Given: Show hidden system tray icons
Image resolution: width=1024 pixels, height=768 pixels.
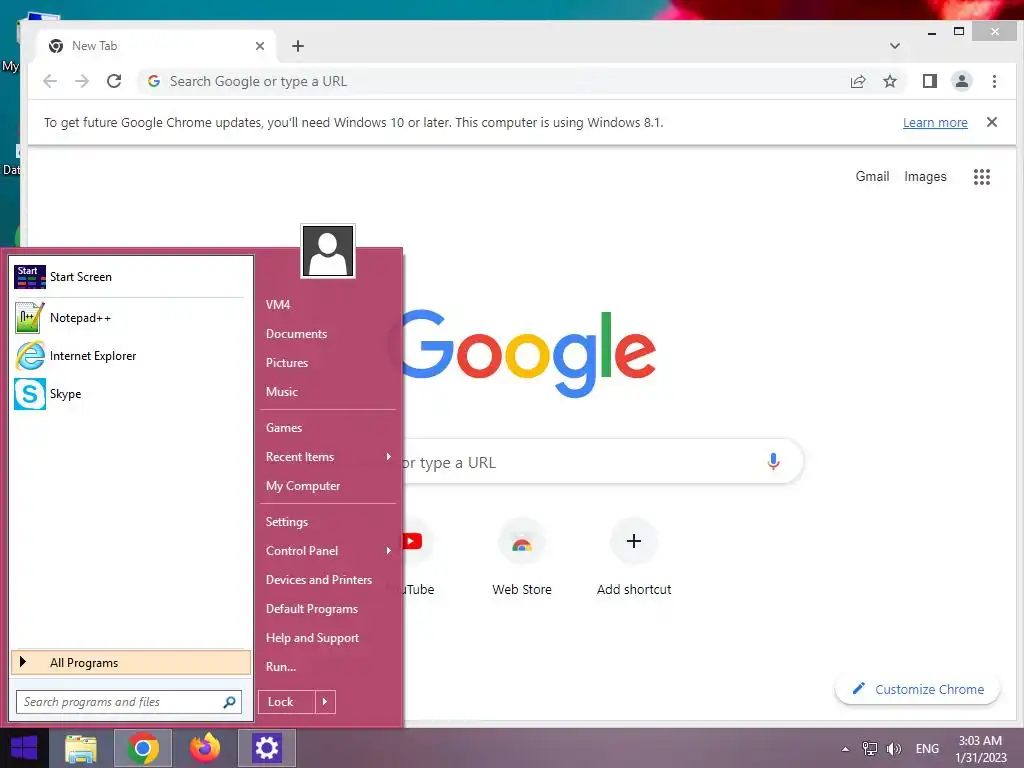Looking at the screenshot, I should tap(845, 749).
